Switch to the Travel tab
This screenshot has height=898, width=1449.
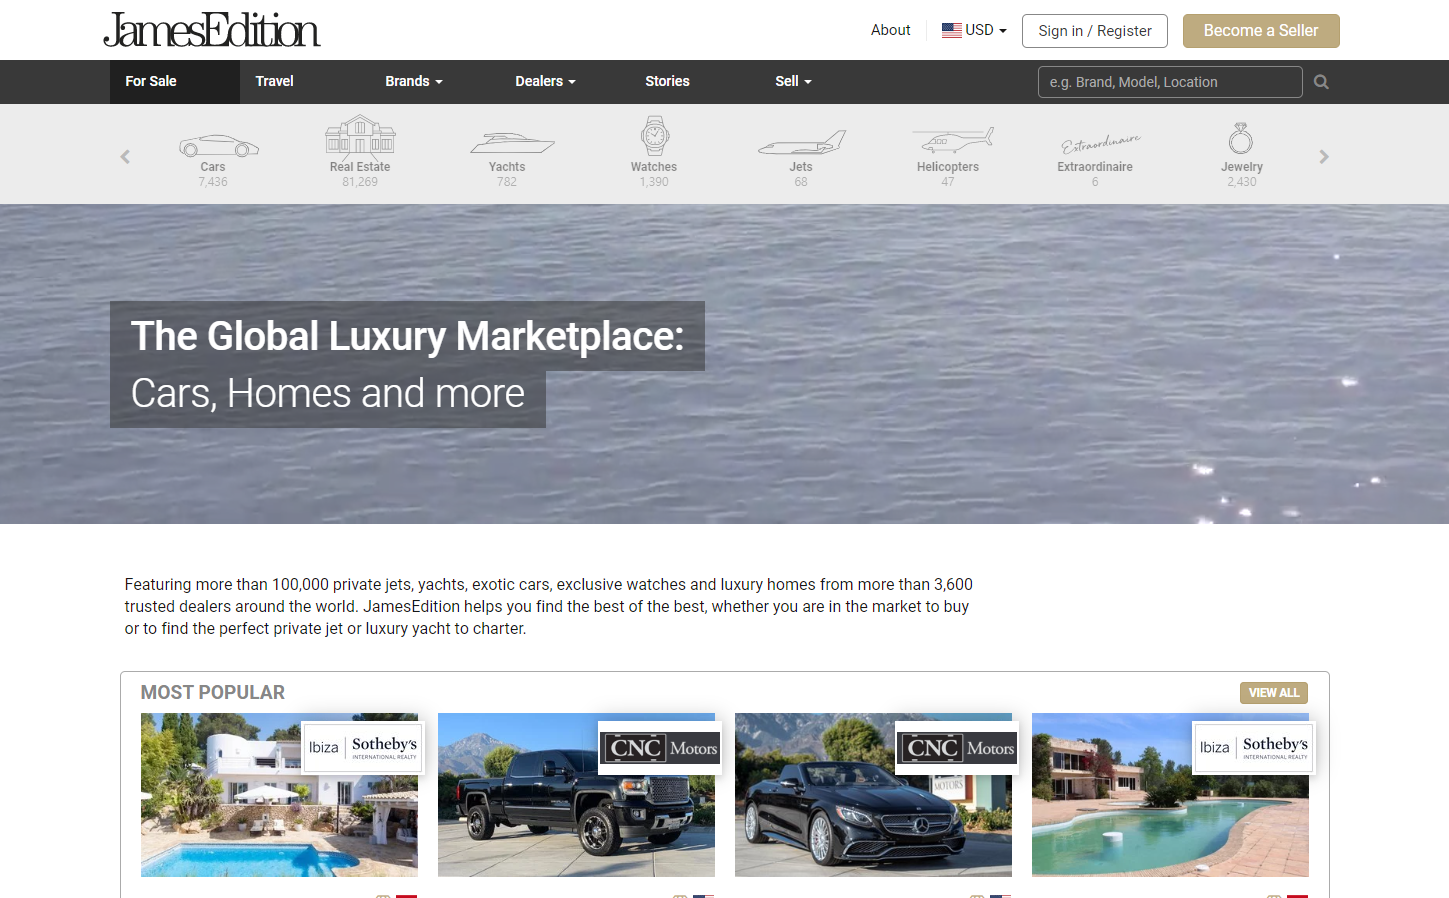tap(274, 81)
